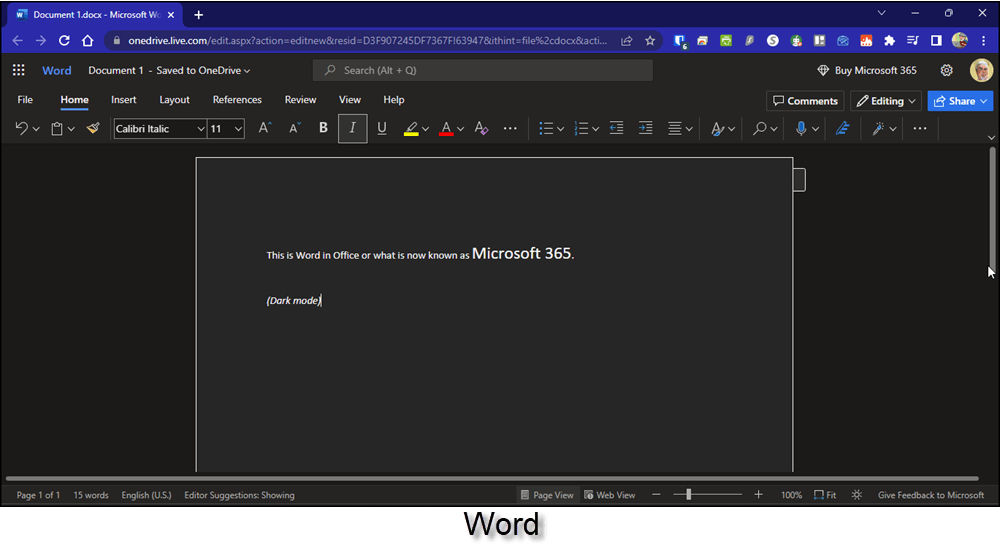
Task: Click the Designer magic wand icon
Action: click(x=878, y=128)
